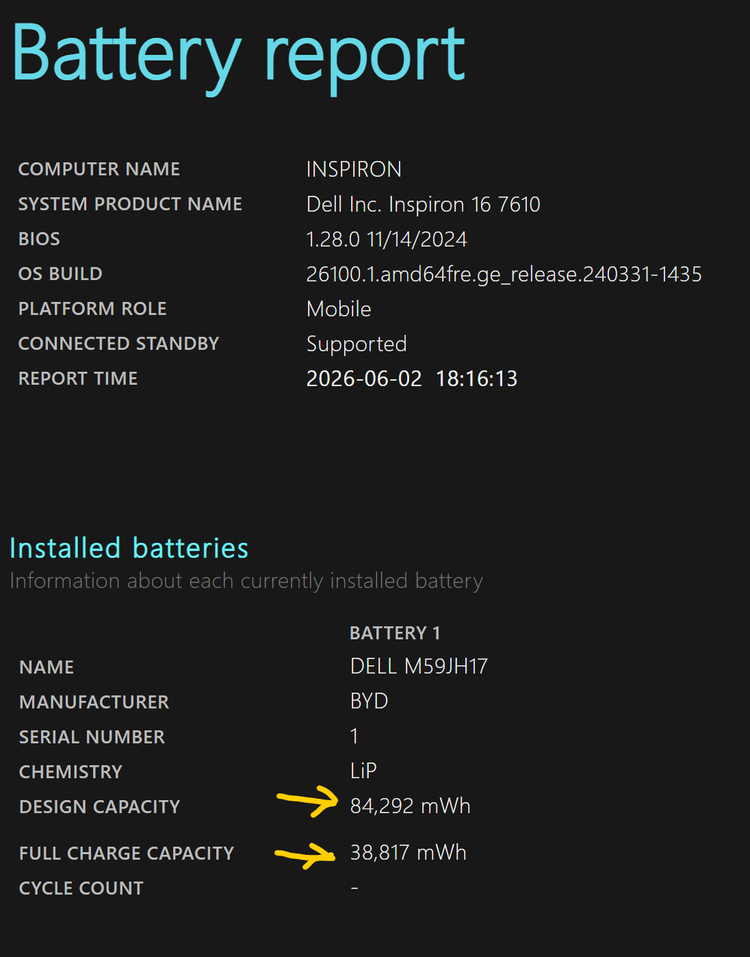Viewport: 750px width, 957px height.
Task: Select full charge capacity '38,817 mWh'
Action: [x=408, y=853]
